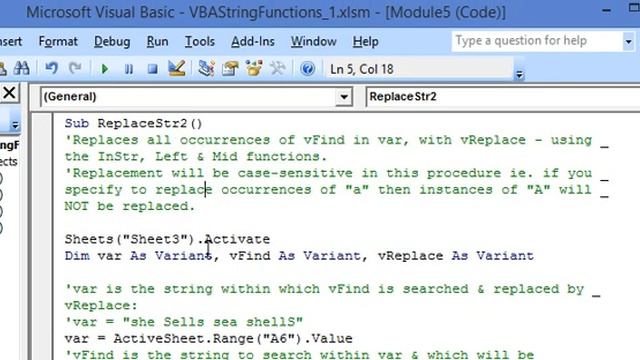Open the Toolbox icon
The height and width of the screenshot is (360, 640).
coord(278,68)
